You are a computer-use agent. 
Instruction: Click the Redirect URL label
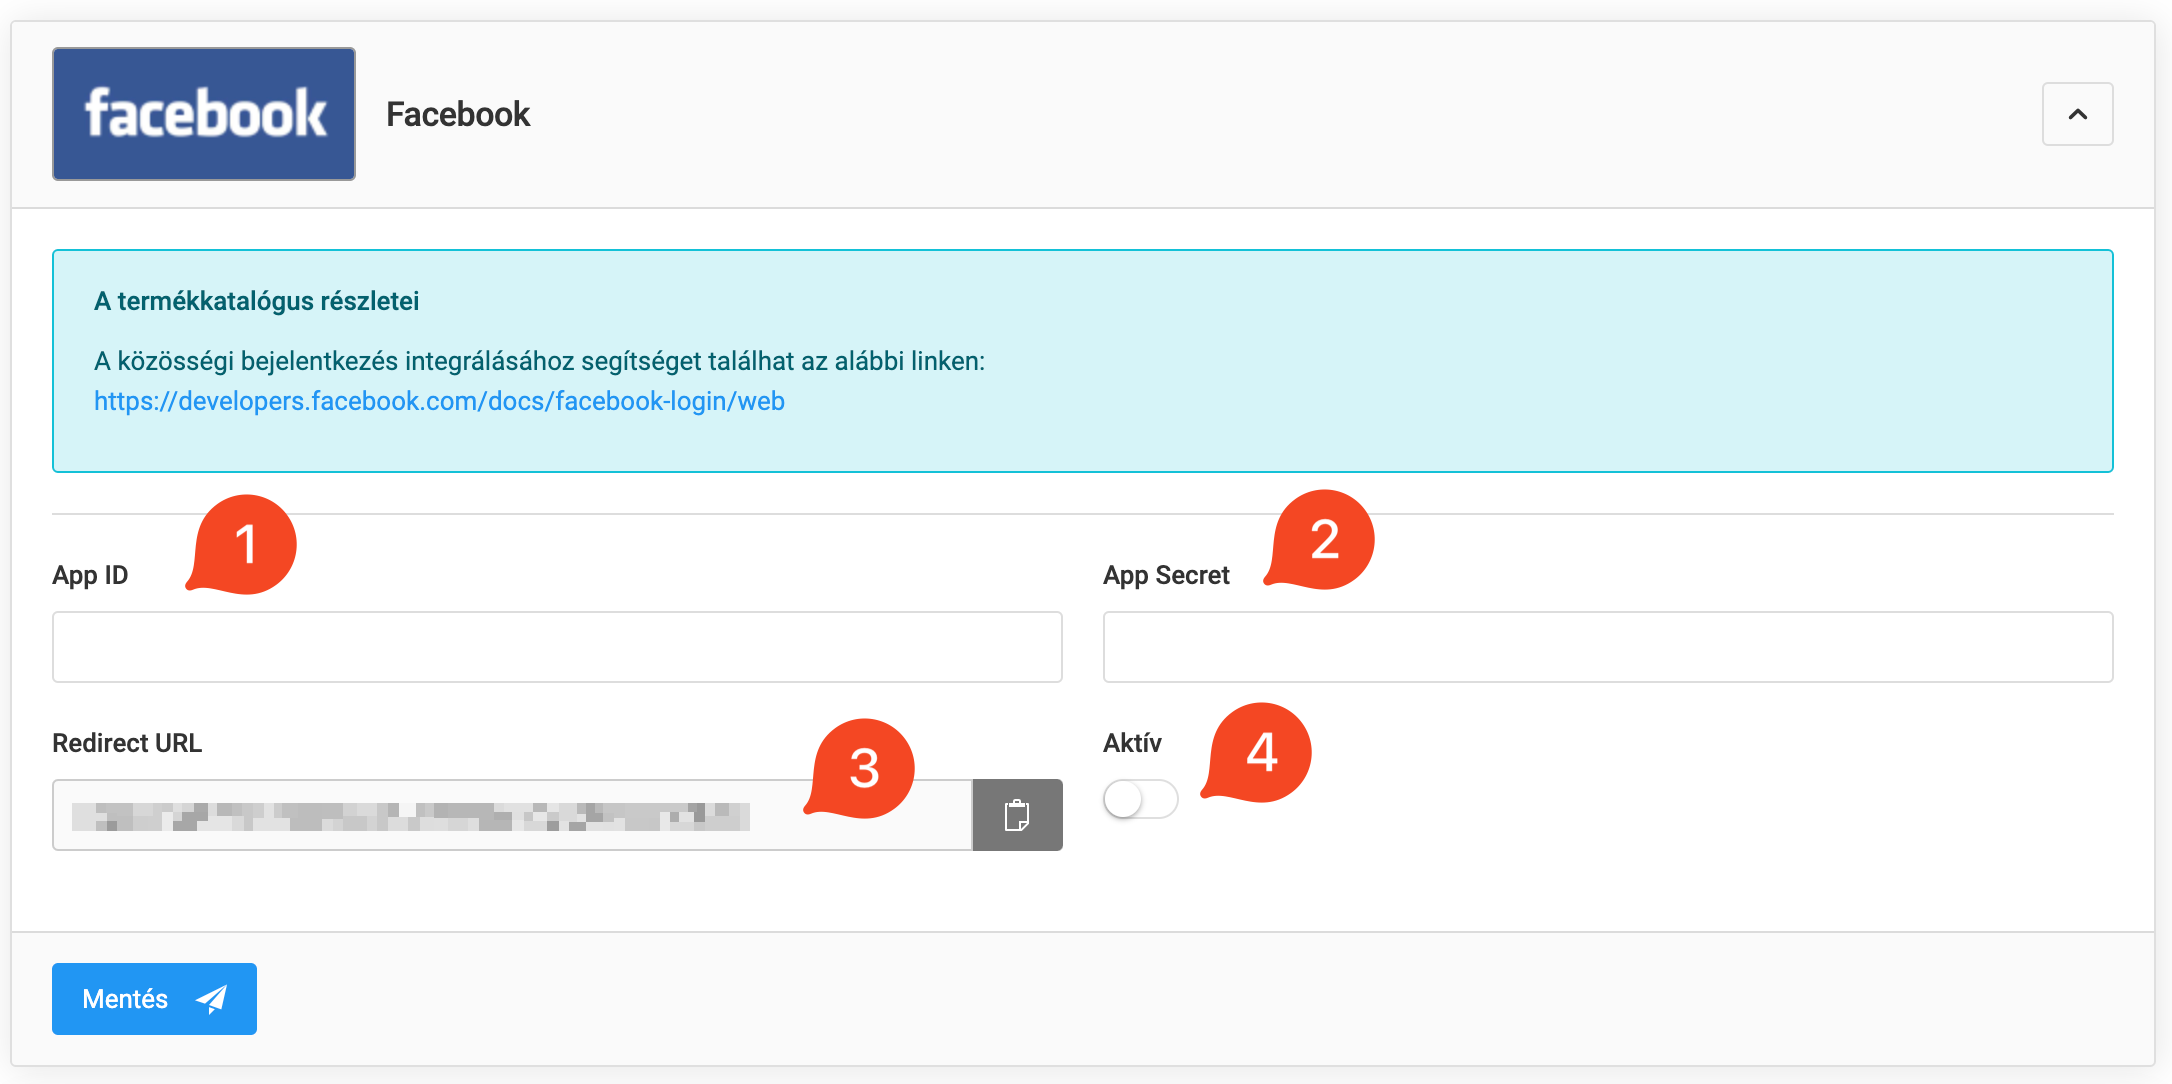(127, 743)
